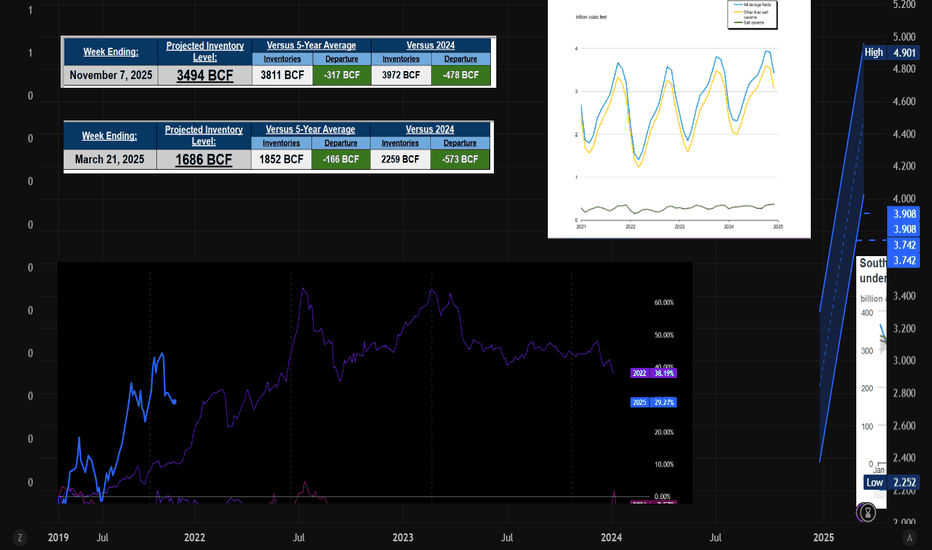Click the 1686 BCF projected inventory value
932x550 pixels.
coord(204,159)
